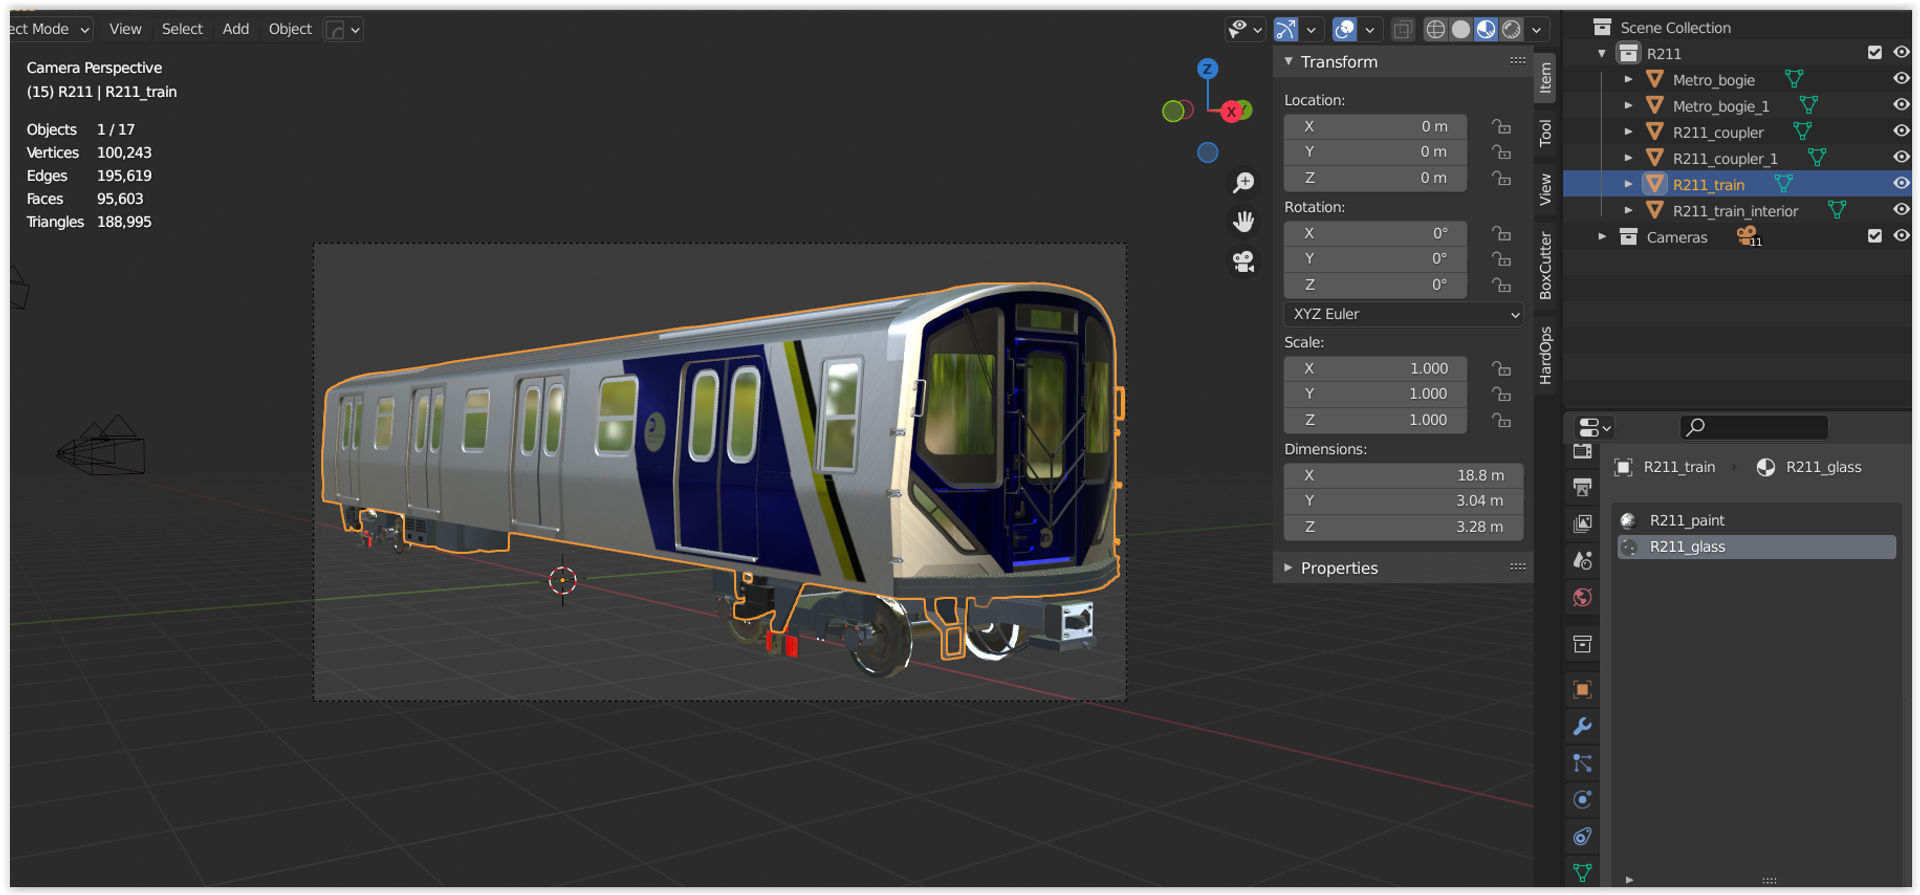Toggle show overlays button in header
Screen dimensions: 1920x895
pyautogui.click(x=1345, y=30)
